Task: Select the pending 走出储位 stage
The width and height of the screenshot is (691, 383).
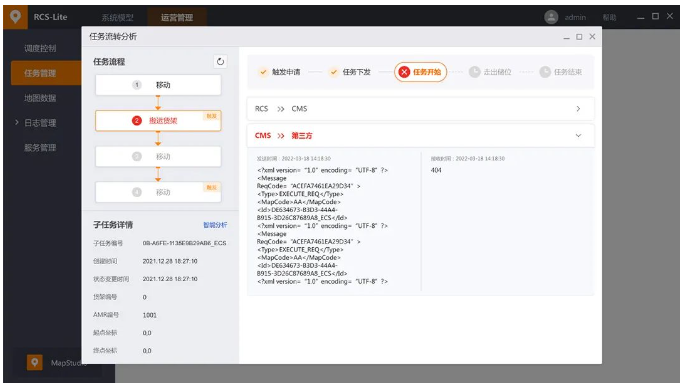Action: [490, 72]
